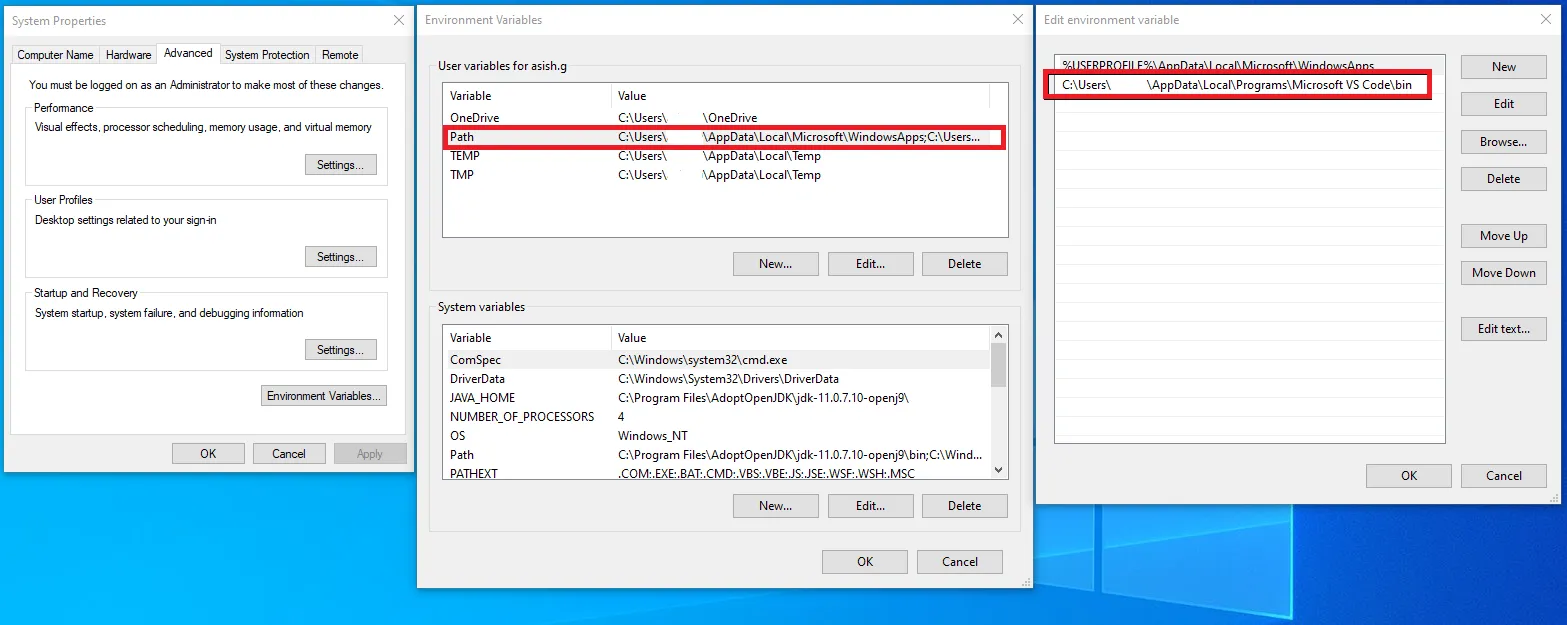Open System Protection tab
The width and height of the screenshot is (1567, 625).
[267, 55]
